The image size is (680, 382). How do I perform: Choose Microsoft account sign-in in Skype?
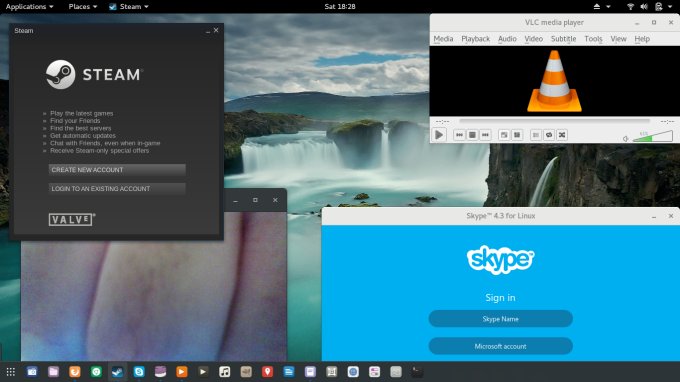tap(500, 346)
